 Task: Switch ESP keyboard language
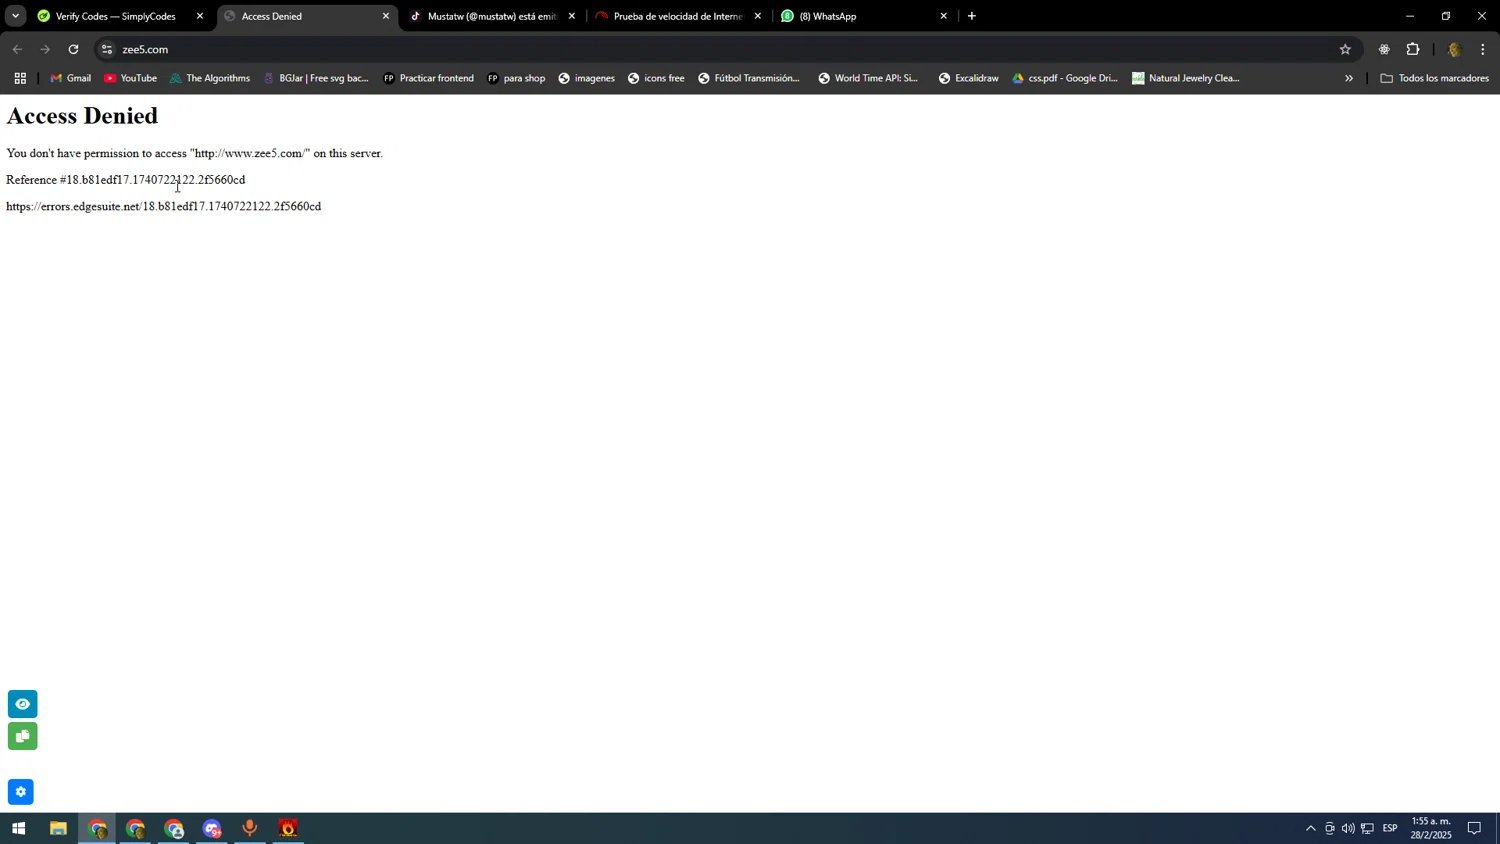click(x=1390, y=828)
